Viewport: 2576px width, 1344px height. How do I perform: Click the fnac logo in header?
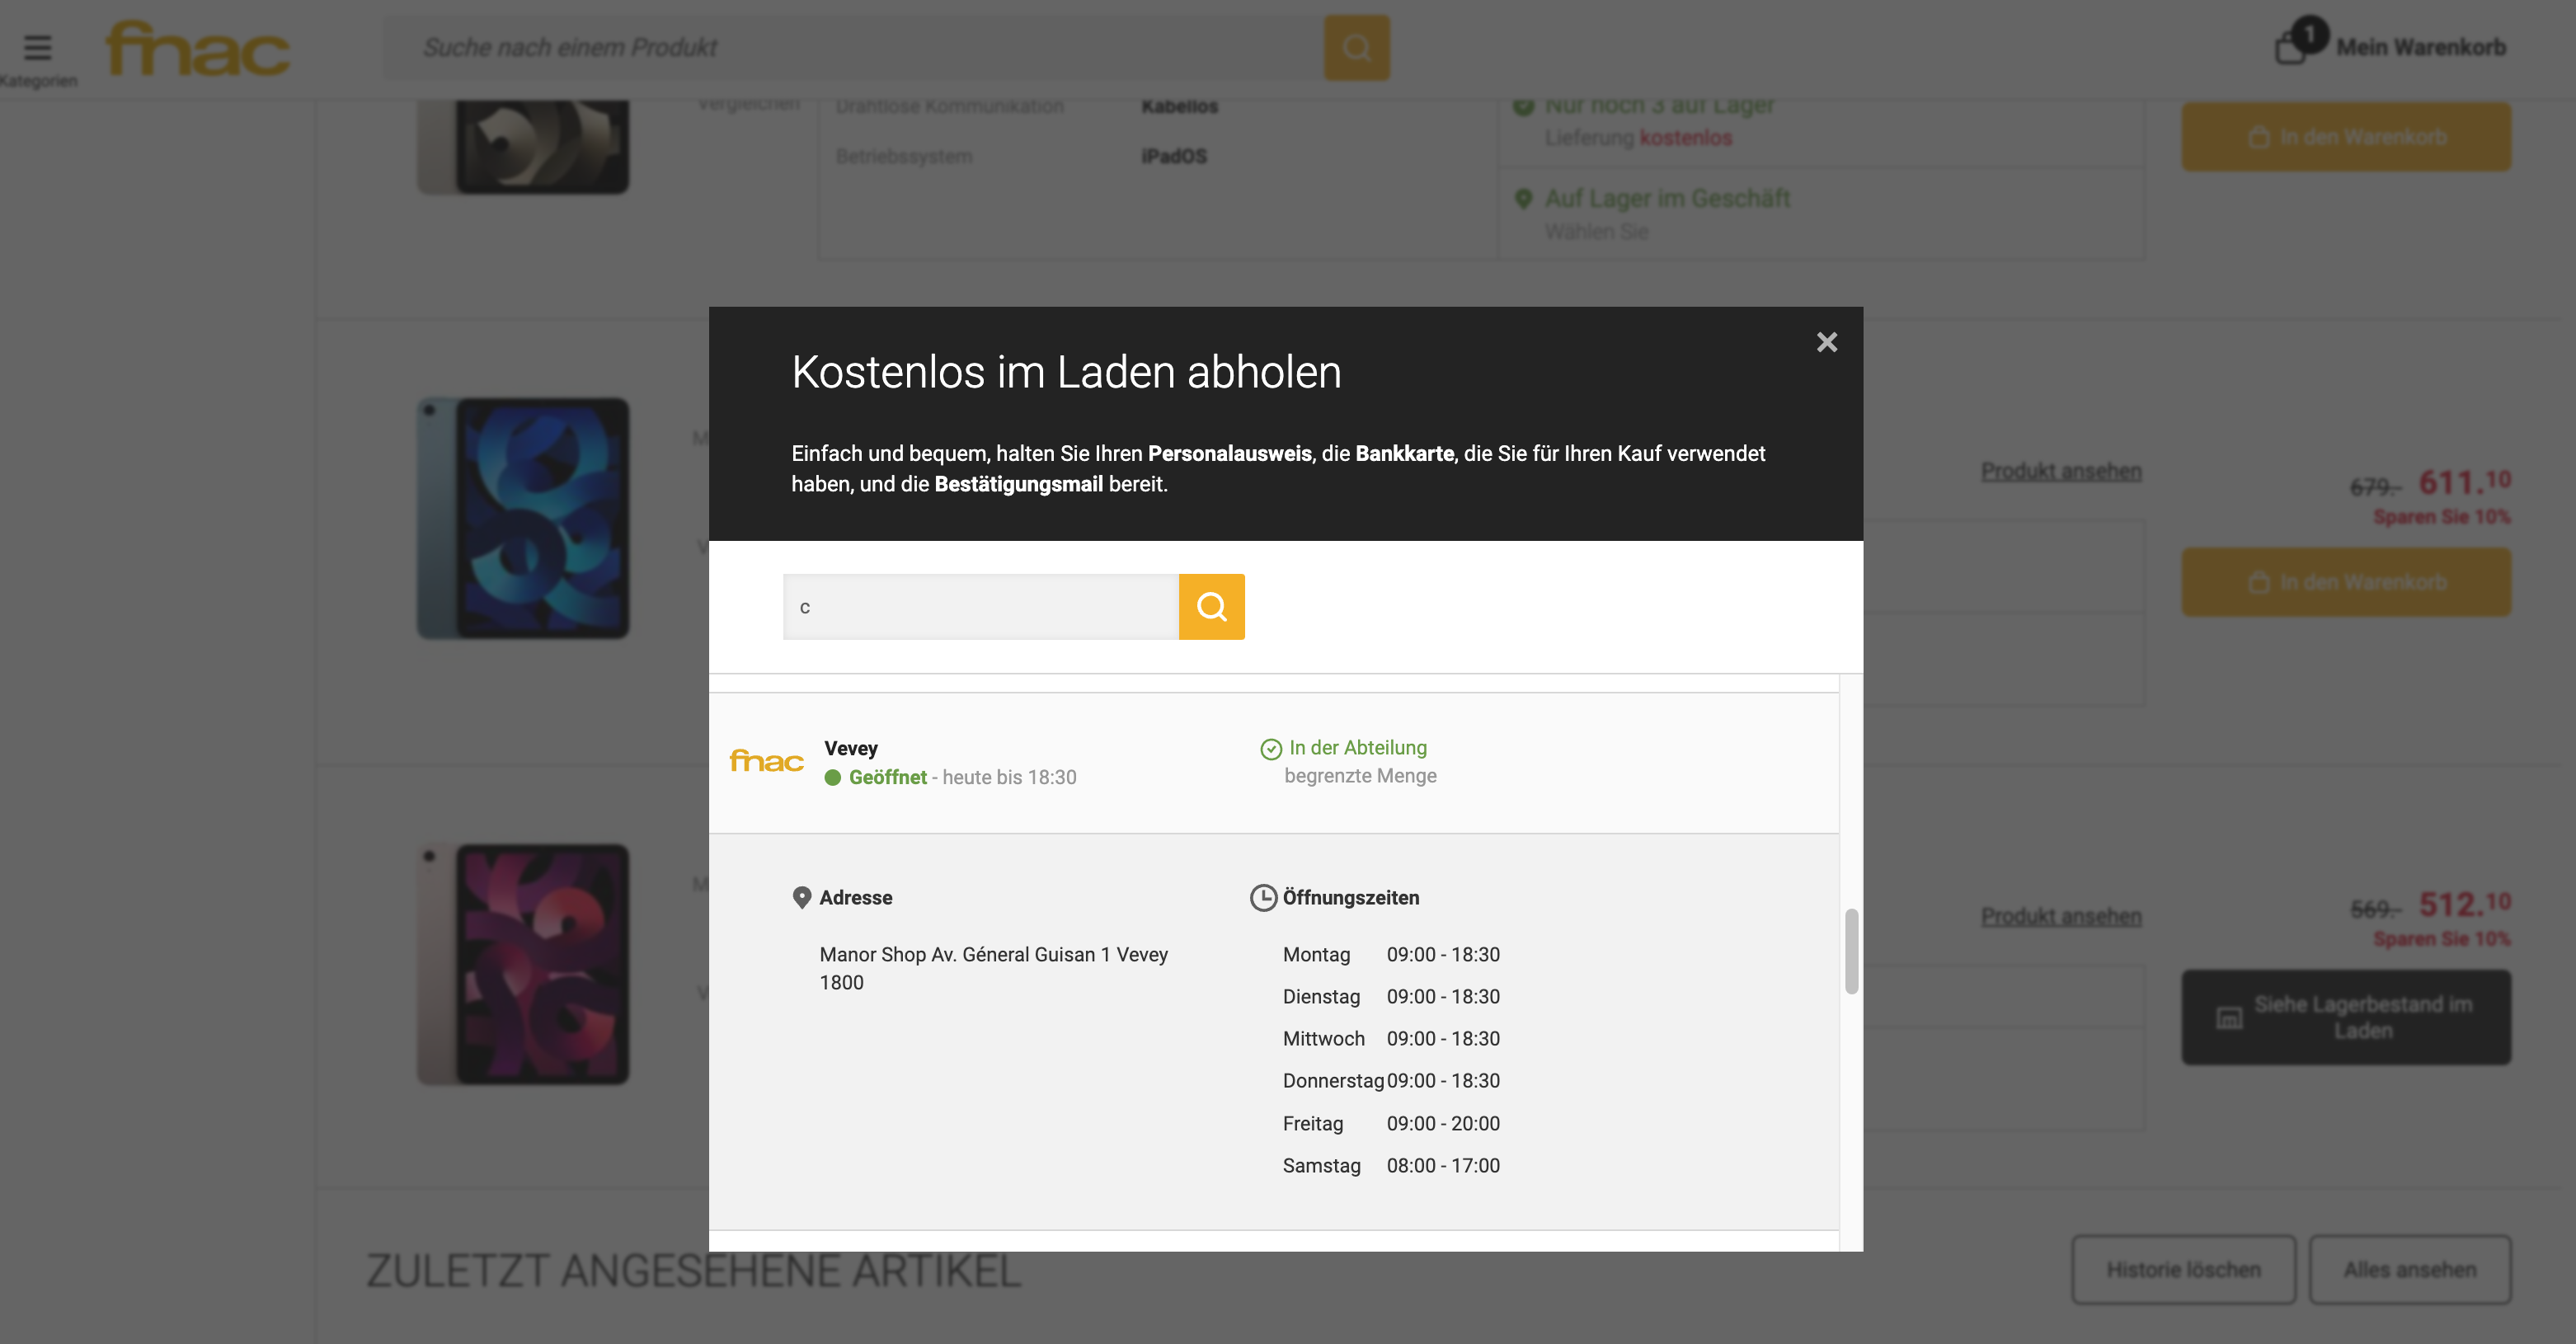(x=198, y=48)
